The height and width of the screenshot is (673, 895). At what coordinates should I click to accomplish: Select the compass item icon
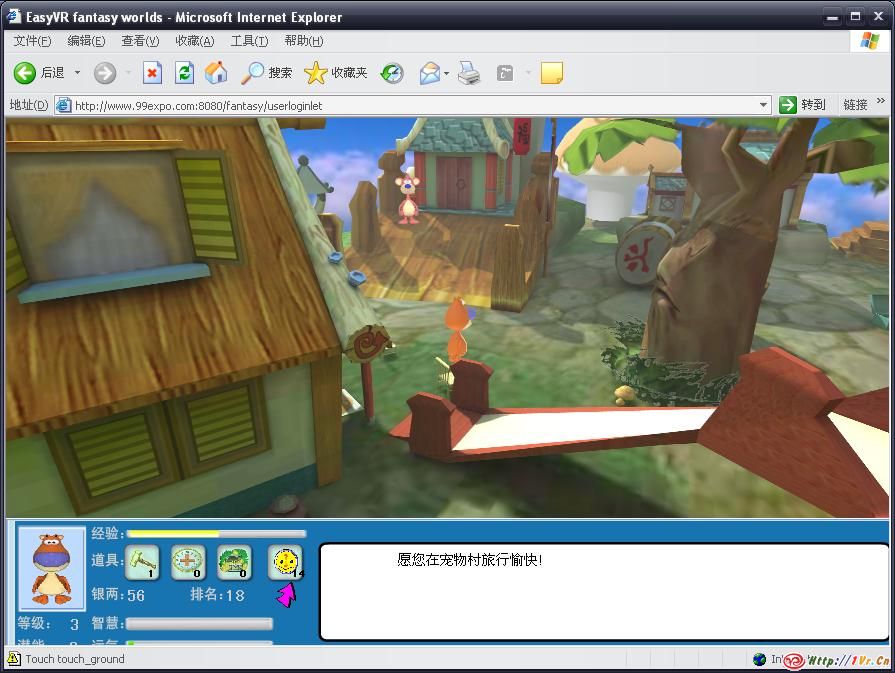pyautogui.click(x=188, y=562)
